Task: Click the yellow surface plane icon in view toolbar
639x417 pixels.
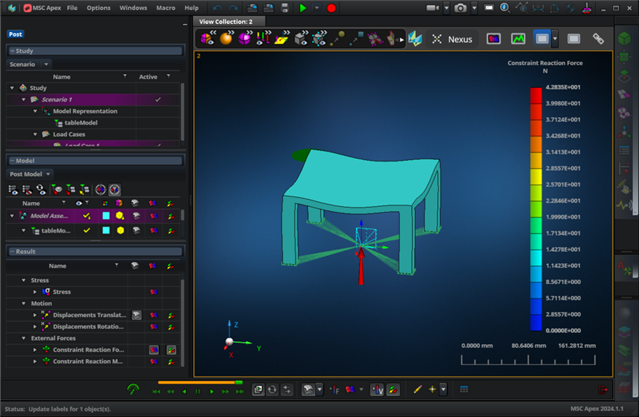Action: pyautogui.click(x=281, y=38)
